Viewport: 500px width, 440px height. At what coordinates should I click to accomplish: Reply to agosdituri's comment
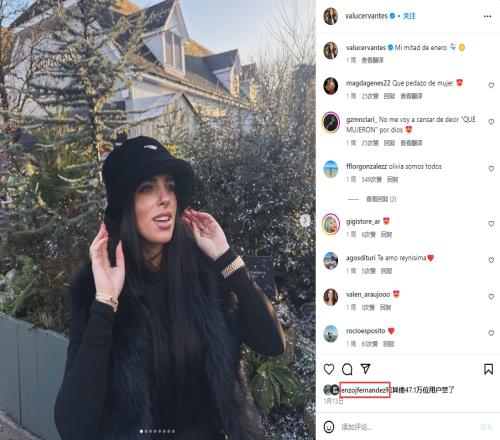(386, 271)
